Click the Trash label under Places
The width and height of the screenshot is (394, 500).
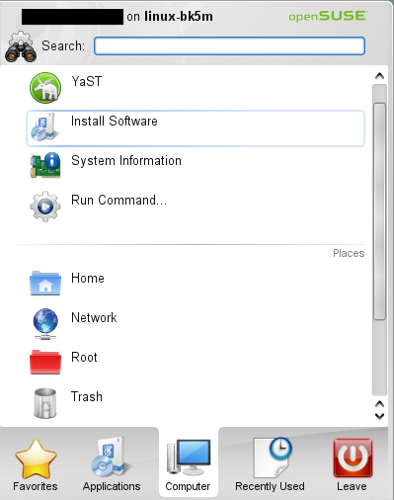click(x=87, y=397)
